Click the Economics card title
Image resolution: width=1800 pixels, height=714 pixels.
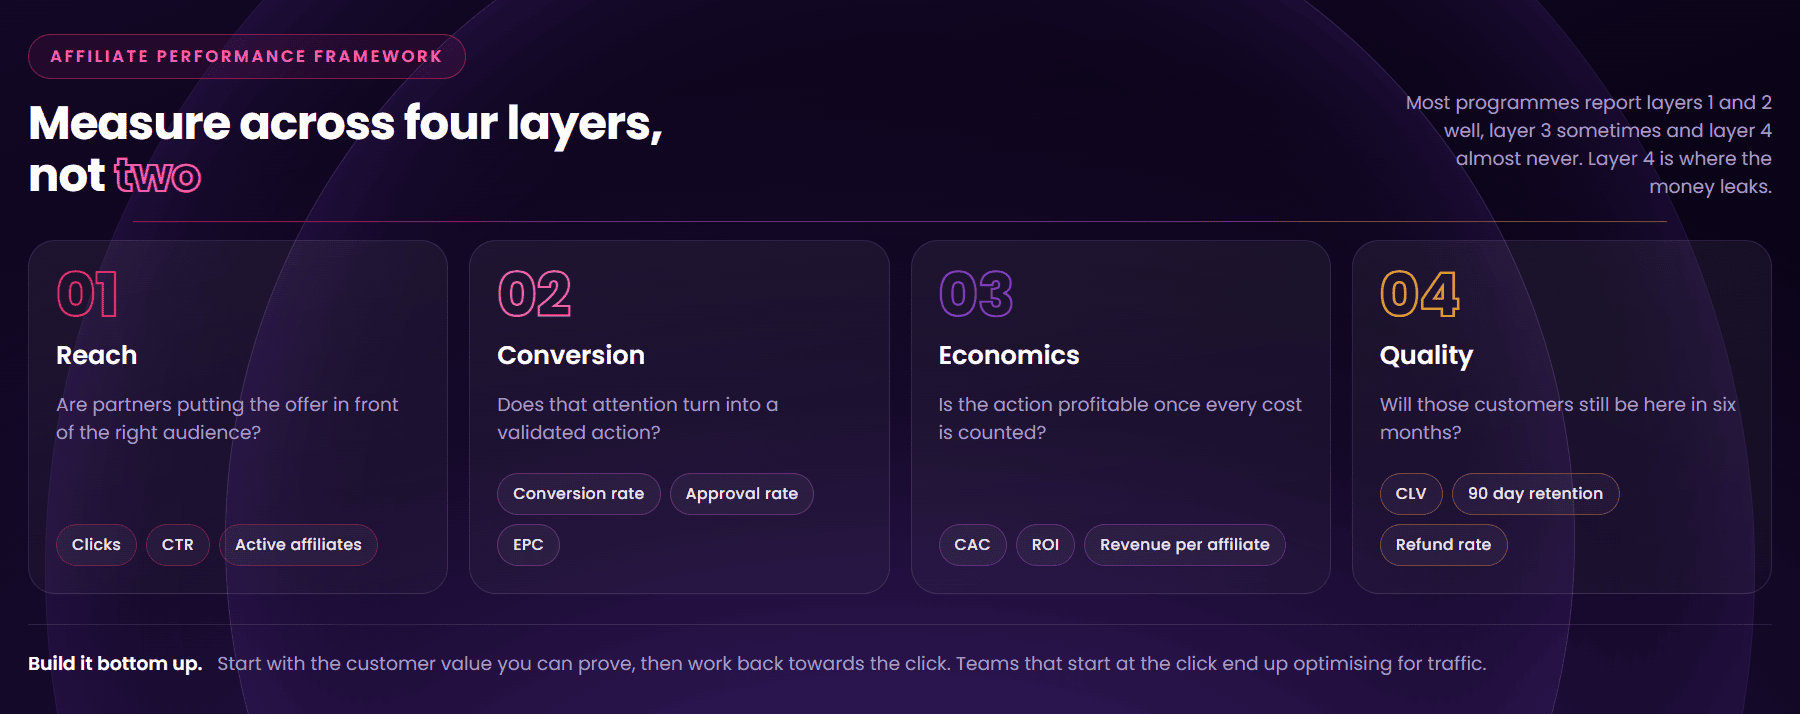coord(1009,355)
